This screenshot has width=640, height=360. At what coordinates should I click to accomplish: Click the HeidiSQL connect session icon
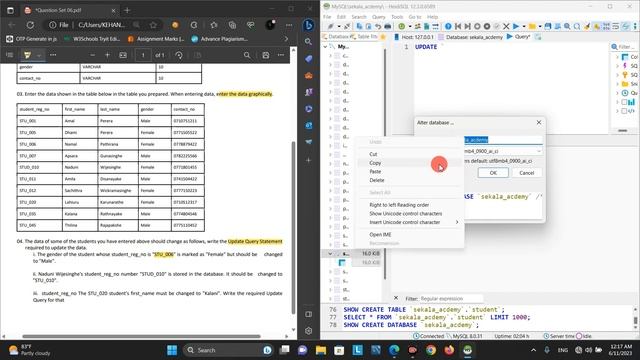pos(330,27)
